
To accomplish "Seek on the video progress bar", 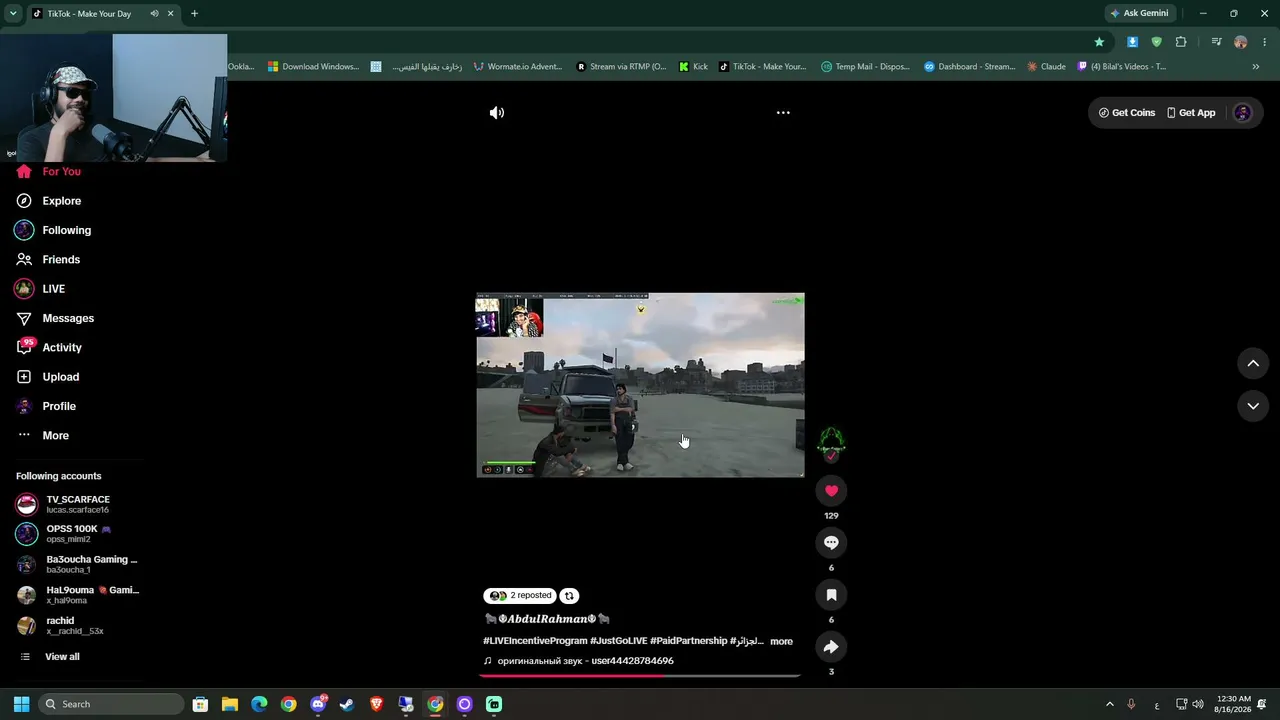I will 640,676.
